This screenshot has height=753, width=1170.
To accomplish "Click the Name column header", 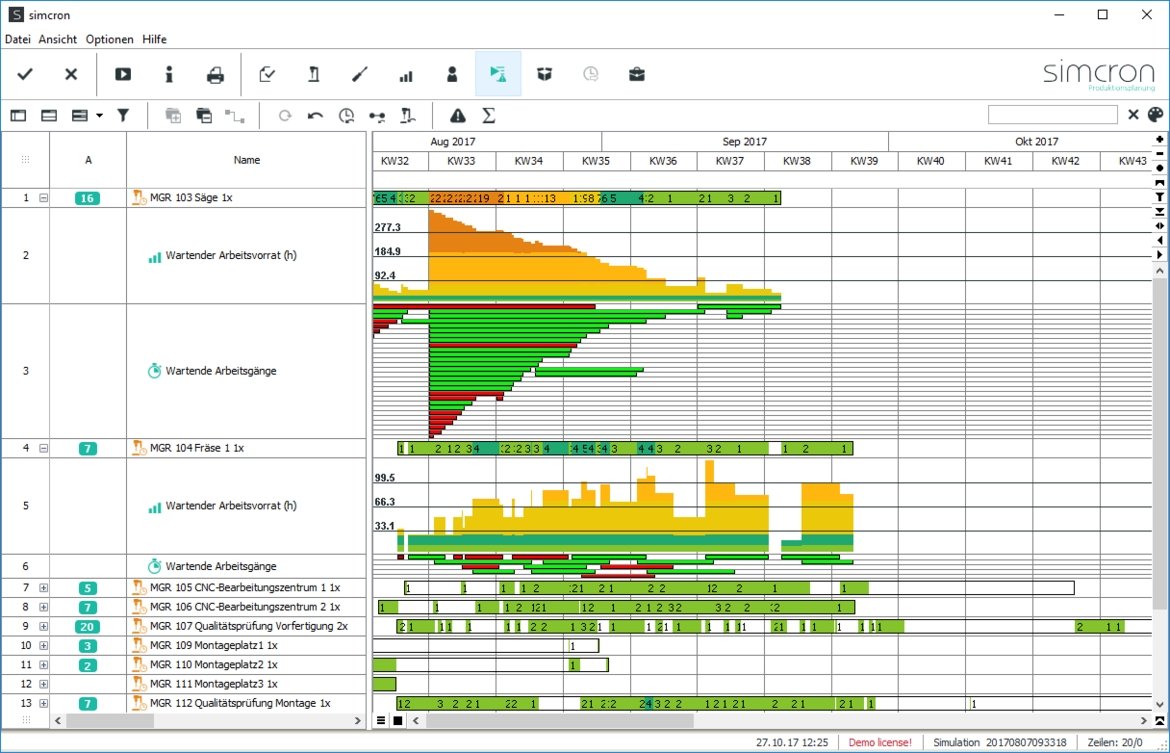I will [x=246, y=160].
